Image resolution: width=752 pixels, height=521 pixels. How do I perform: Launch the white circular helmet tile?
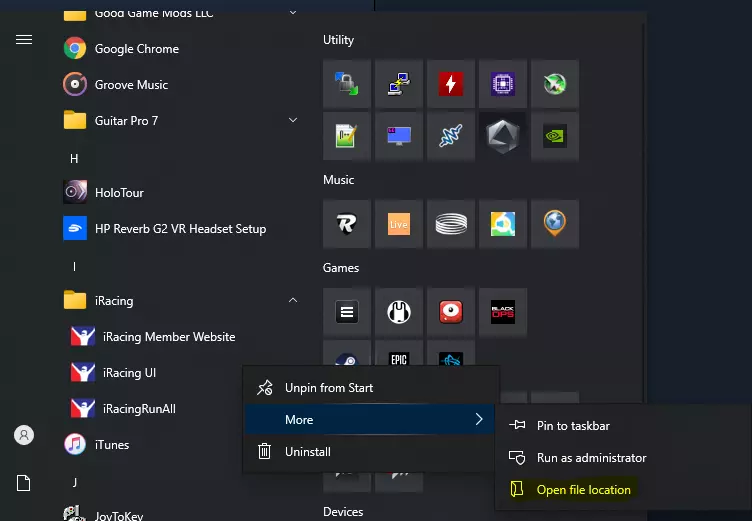(399, 312)
